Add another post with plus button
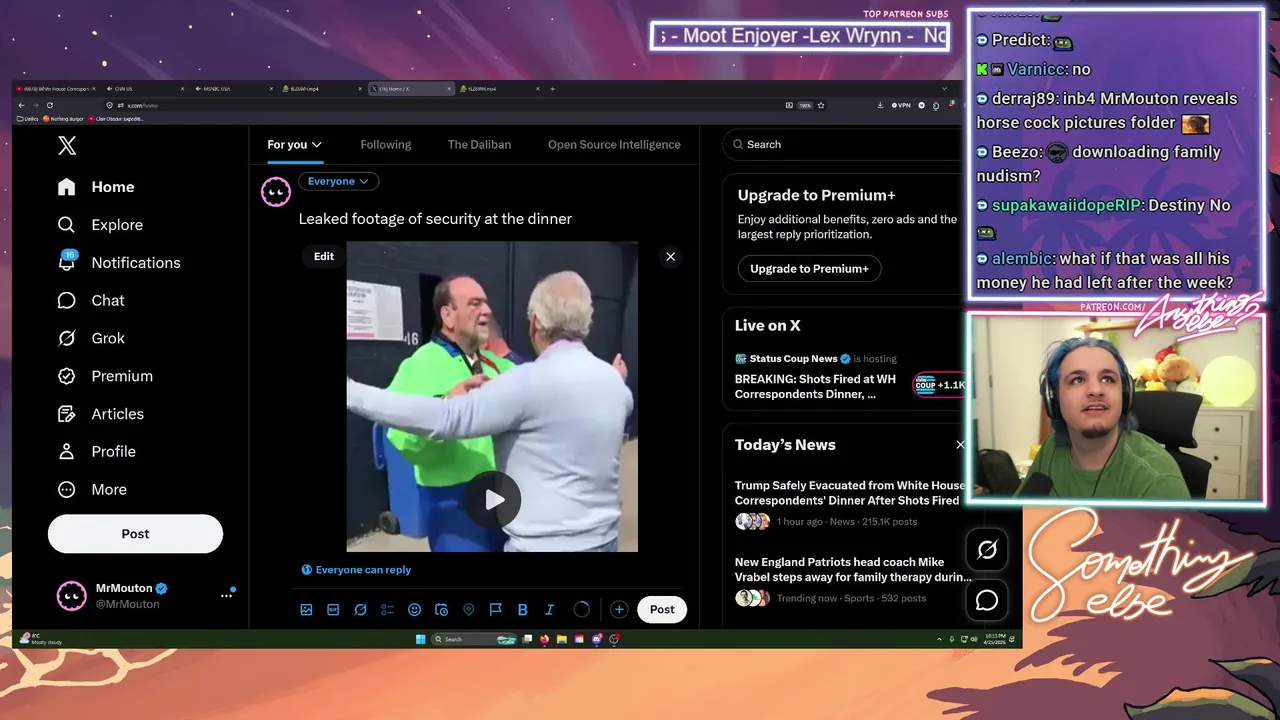This screenshot has width=1280, height=720. 619,610
